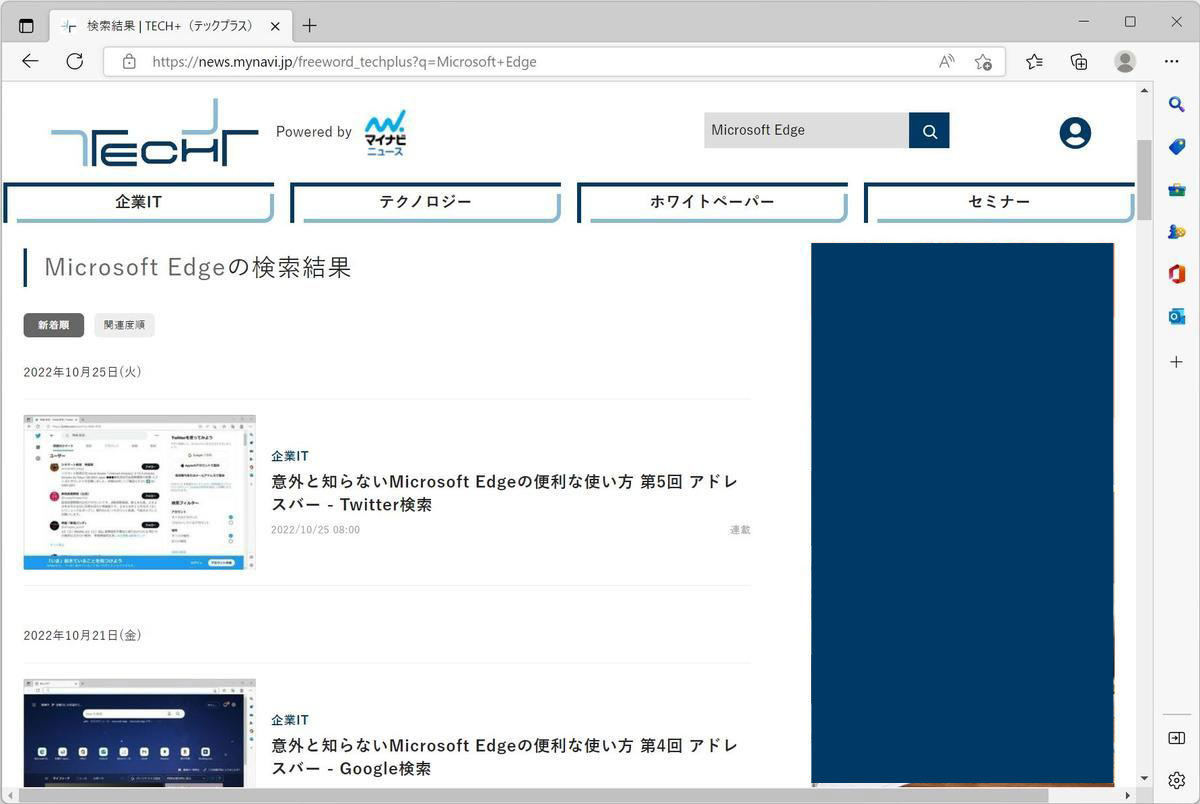The height and width of the screenshot is (804, 1200).
Task: Click the date 2022年10月21日(金)
Action: [x=83, y=636]
